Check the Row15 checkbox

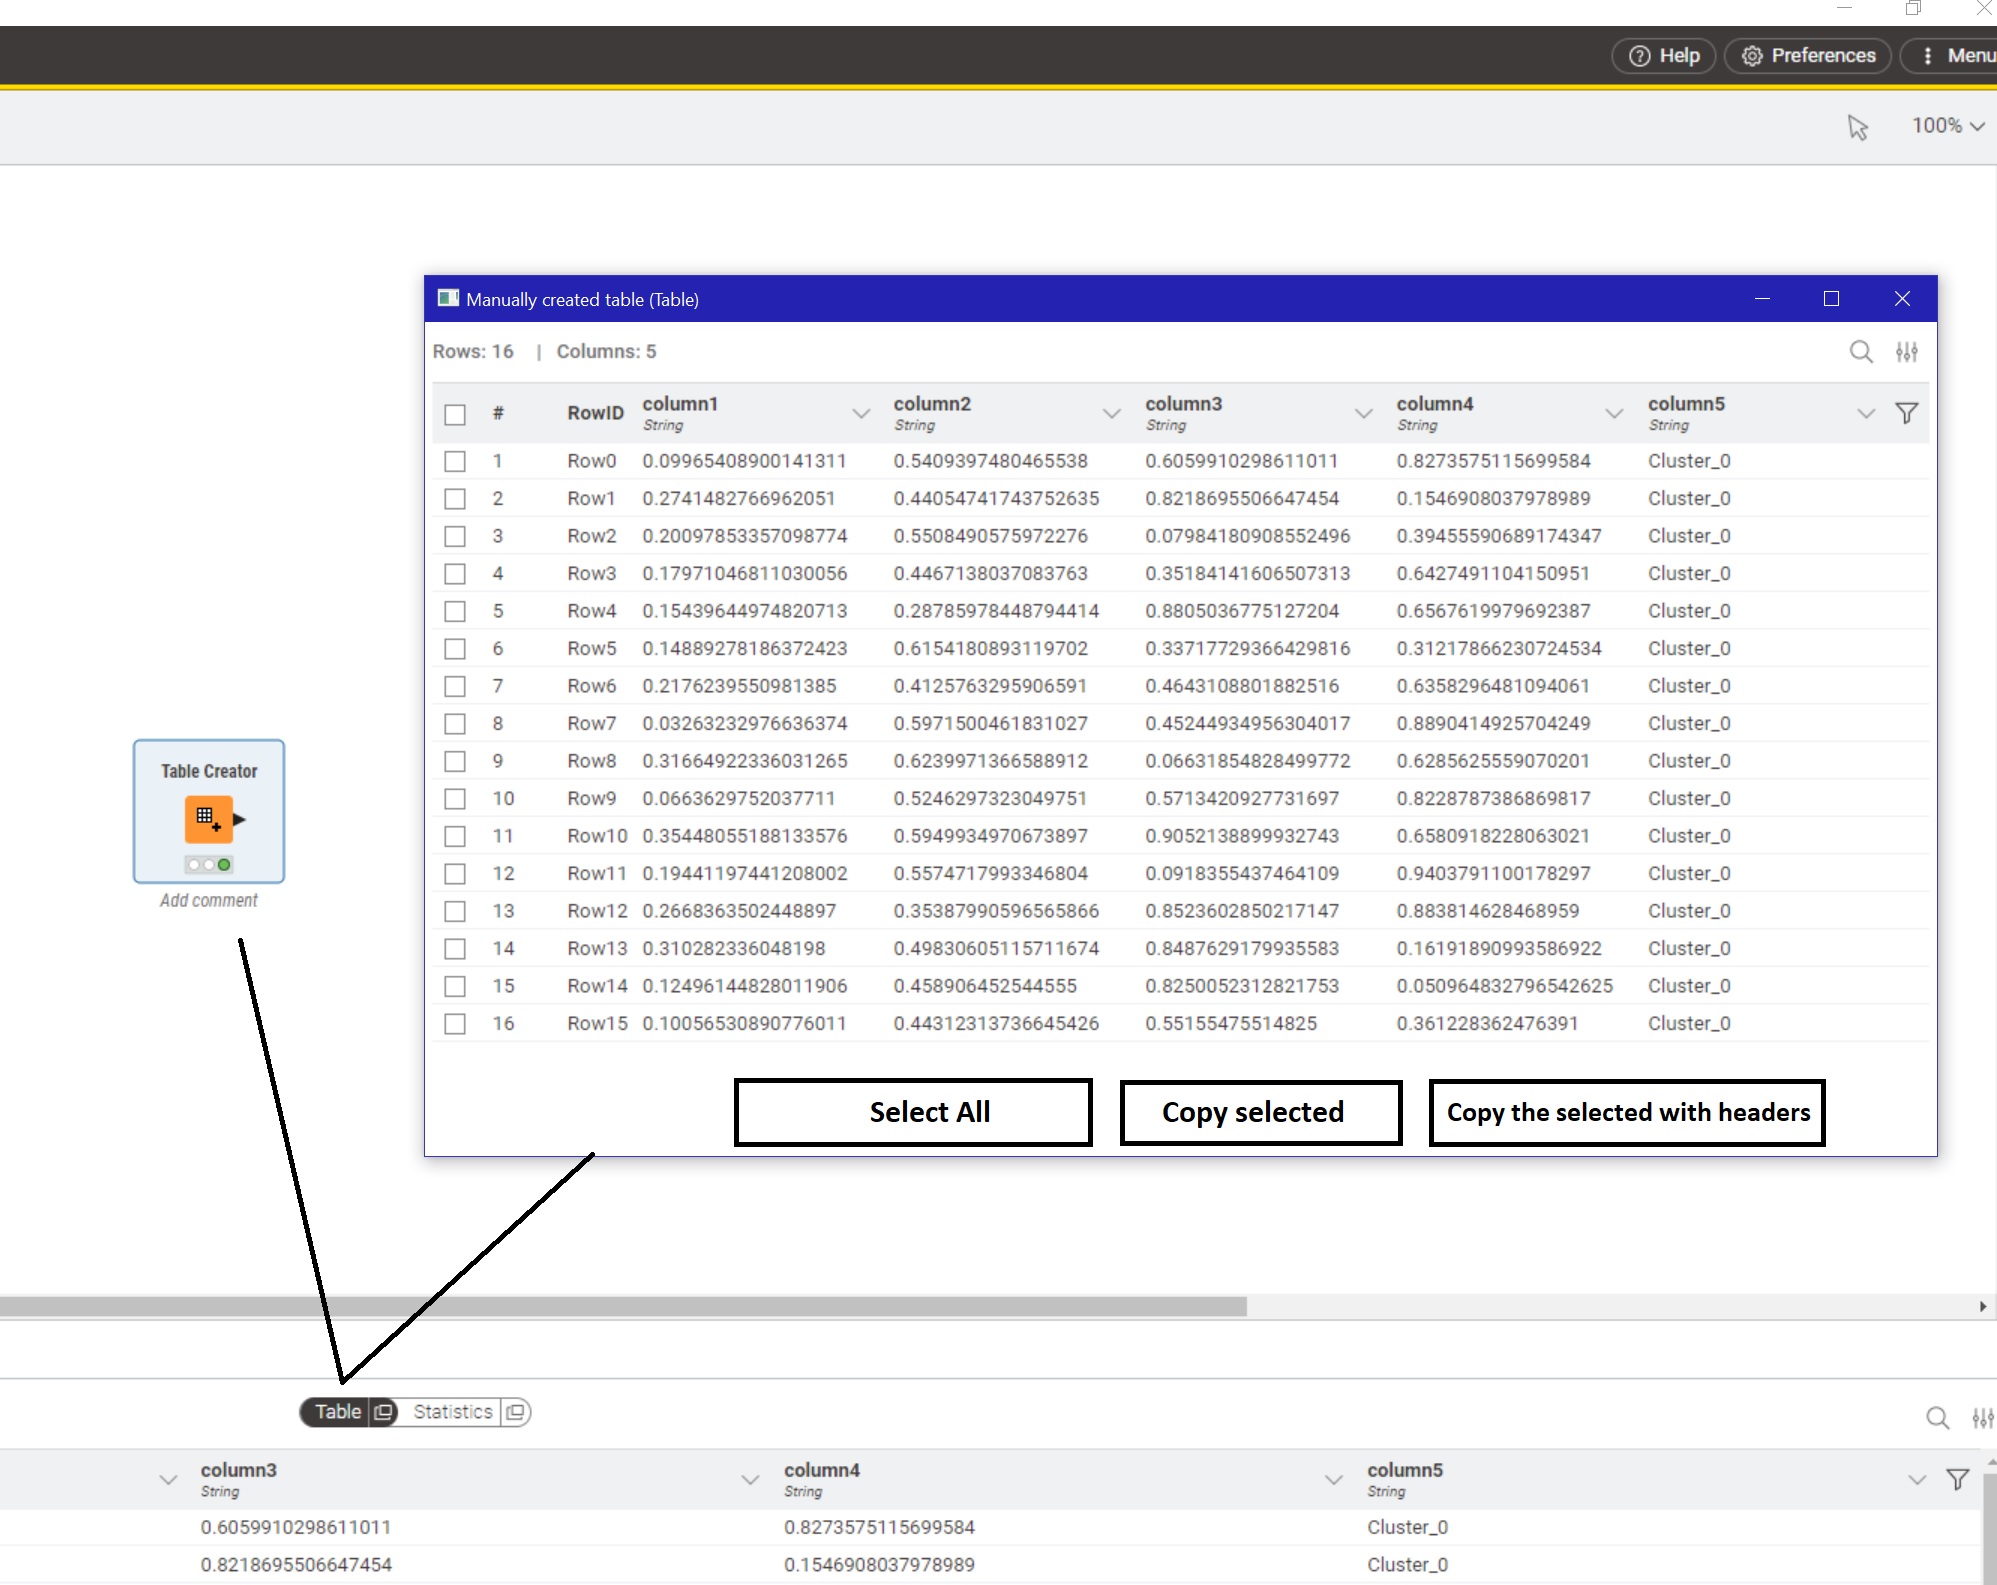455,1023
